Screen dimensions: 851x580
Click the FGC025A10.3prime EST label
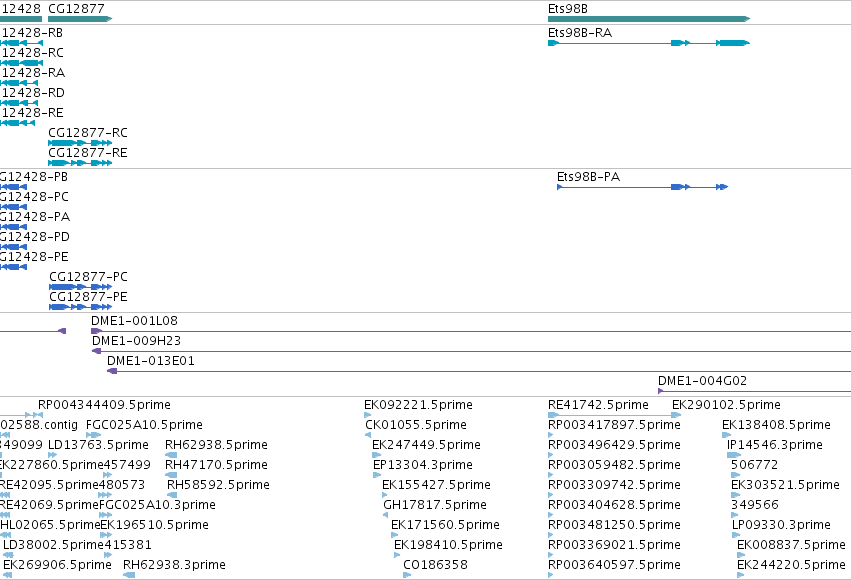coord(157,505)
